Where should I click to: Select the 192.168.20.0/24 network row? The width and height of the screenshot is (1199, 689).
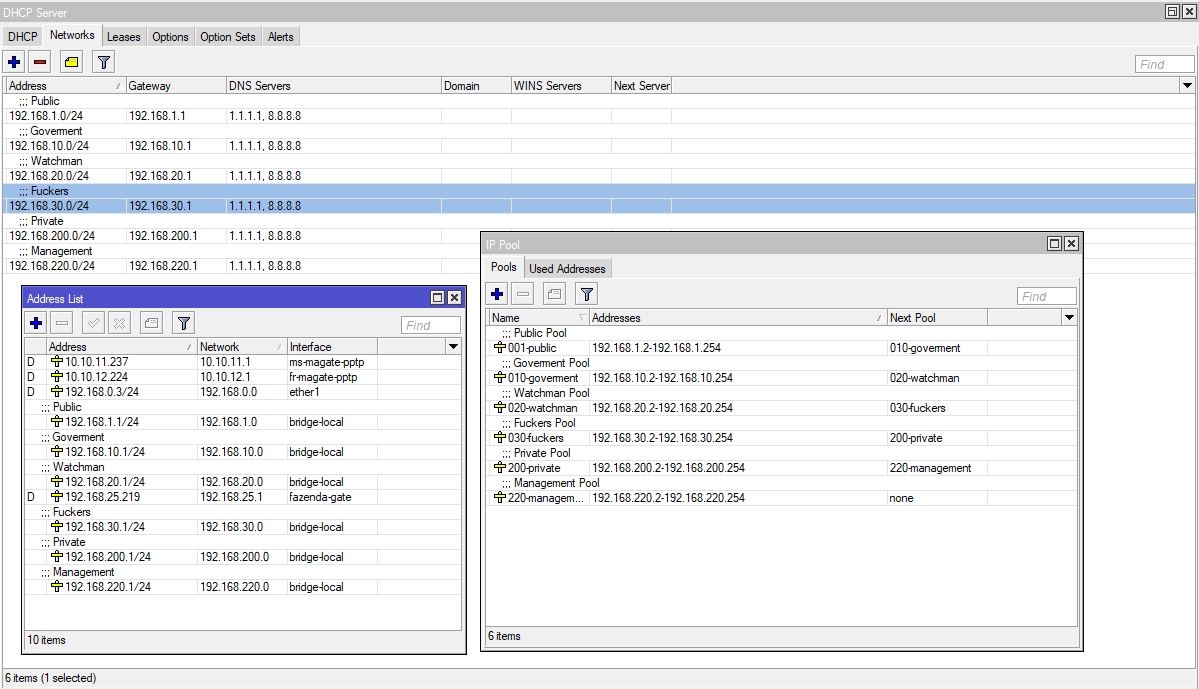pos(600,176)
